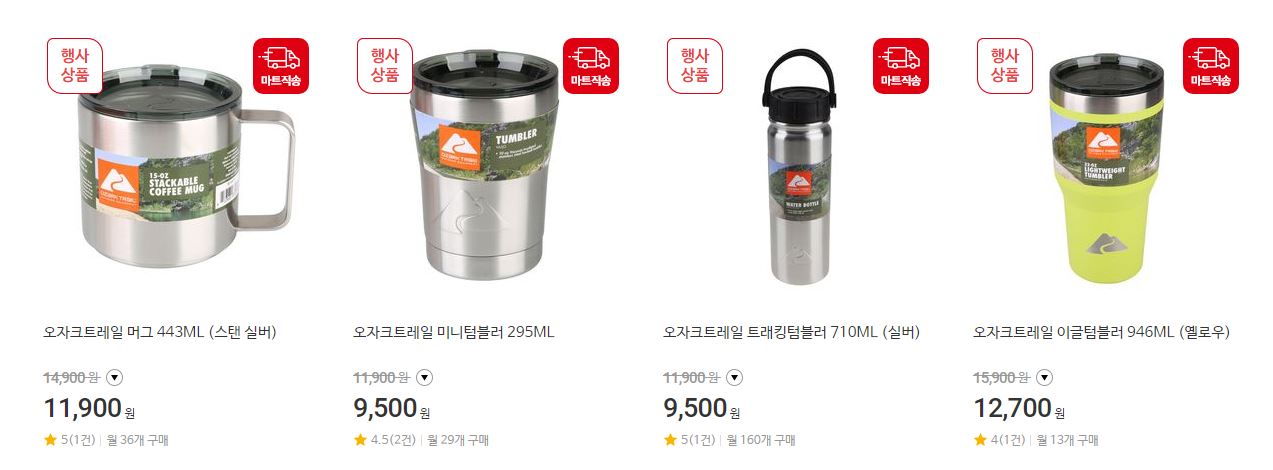Open price dropdown for trekking tumbler 710ML

[734, 378]
